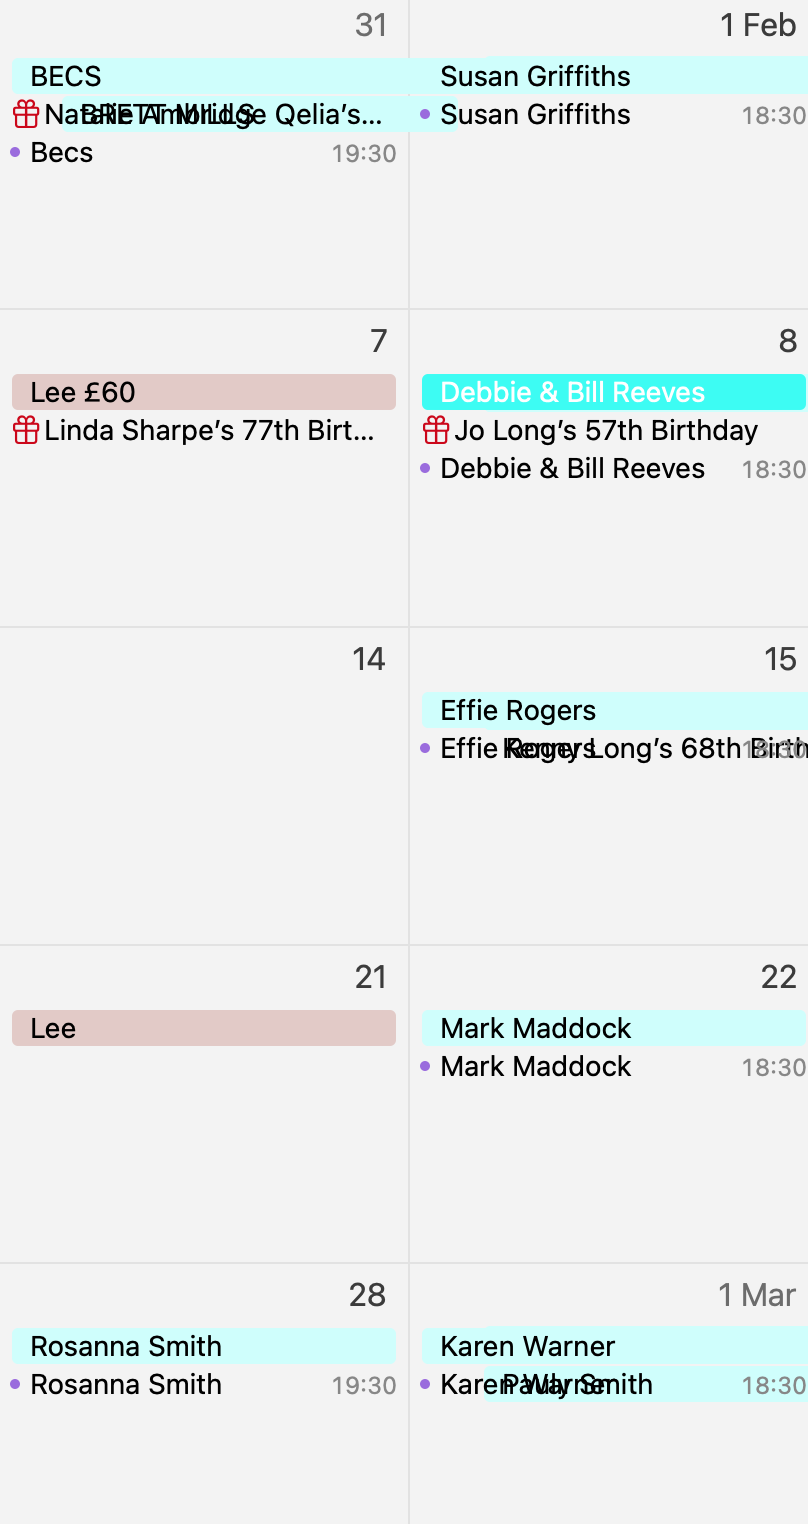The height and width of the screenshot is (1524, 808).
Task: Click purple dot beside Susan Griffiths 18:30 event
Action: coord(425,115)
